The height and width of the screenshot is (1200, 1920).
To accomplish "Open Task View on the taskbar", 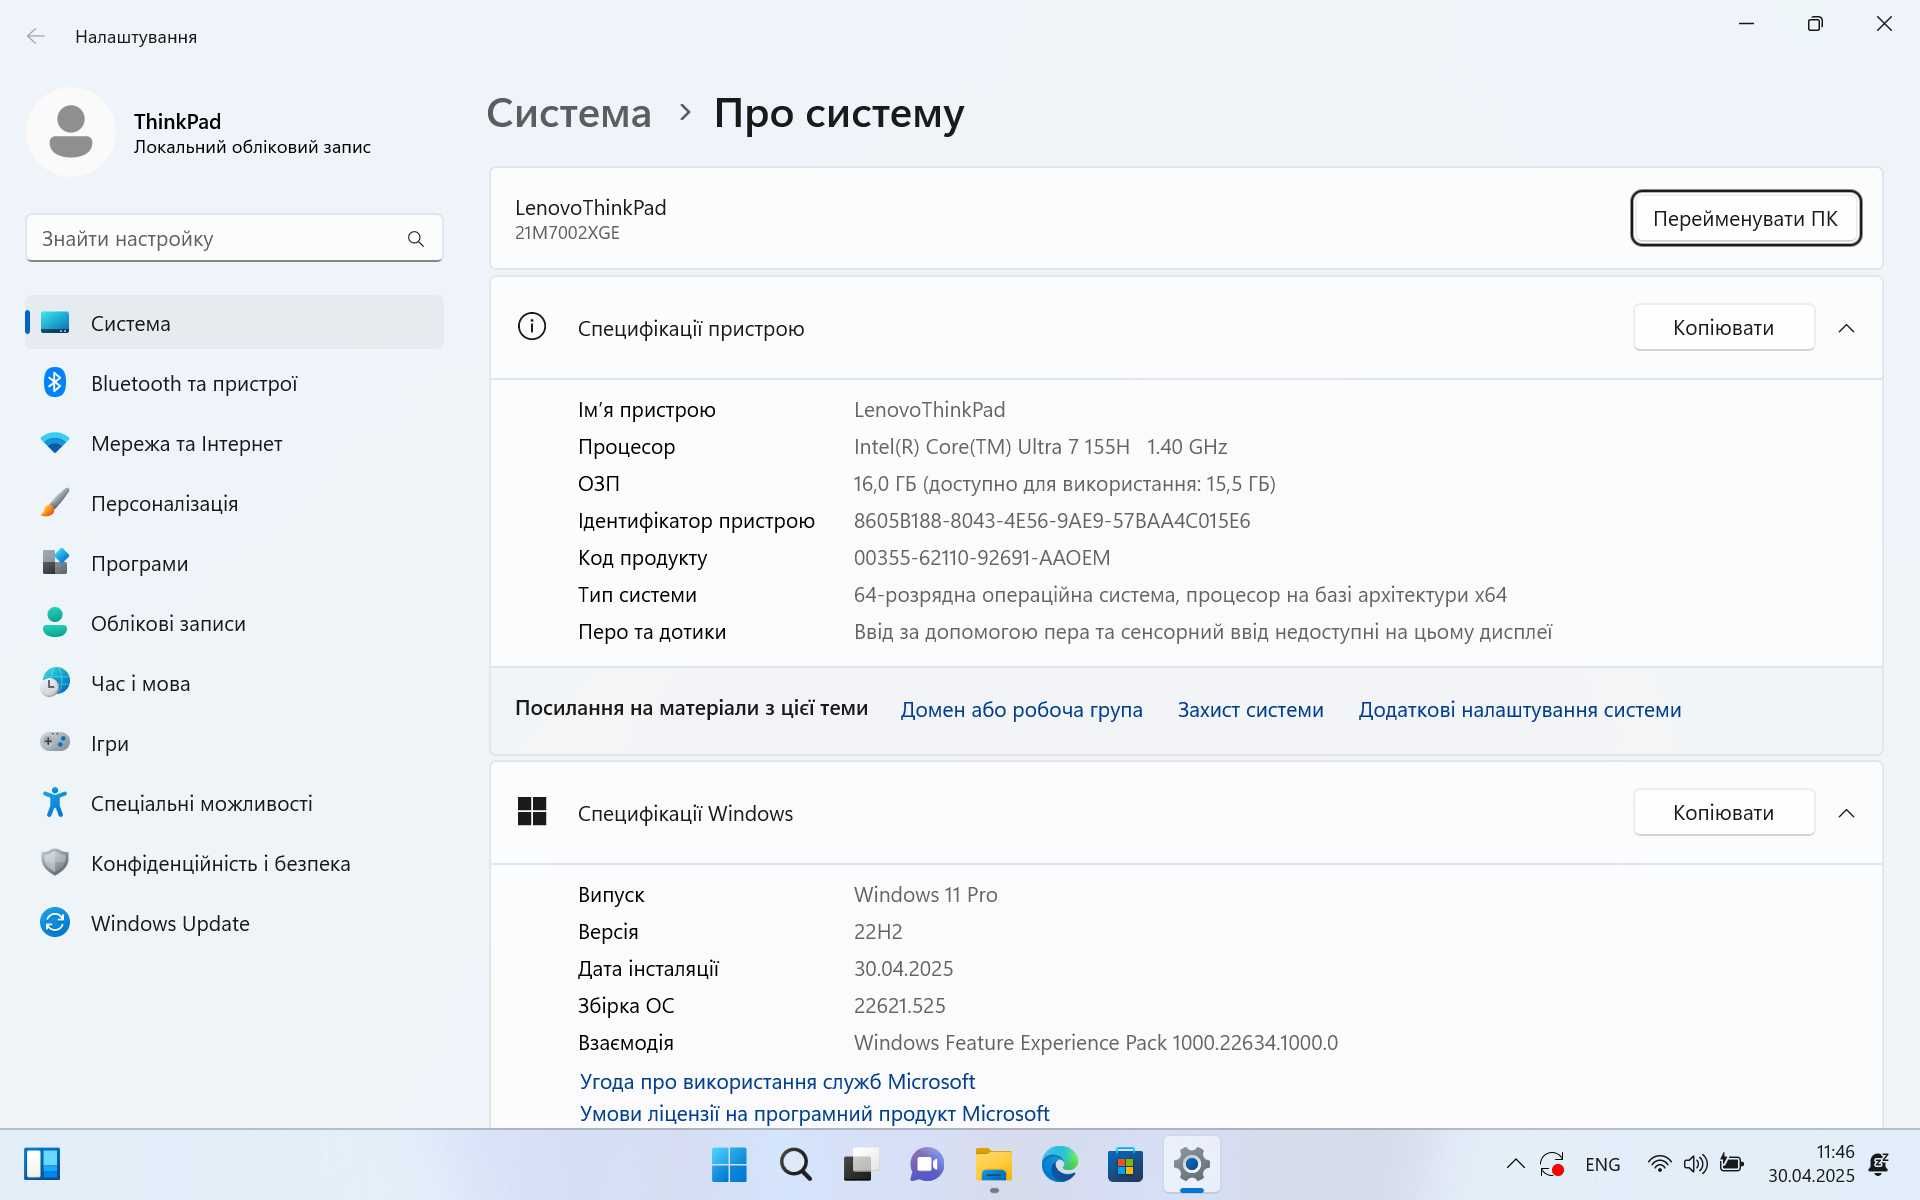I will coord(861,1164).
